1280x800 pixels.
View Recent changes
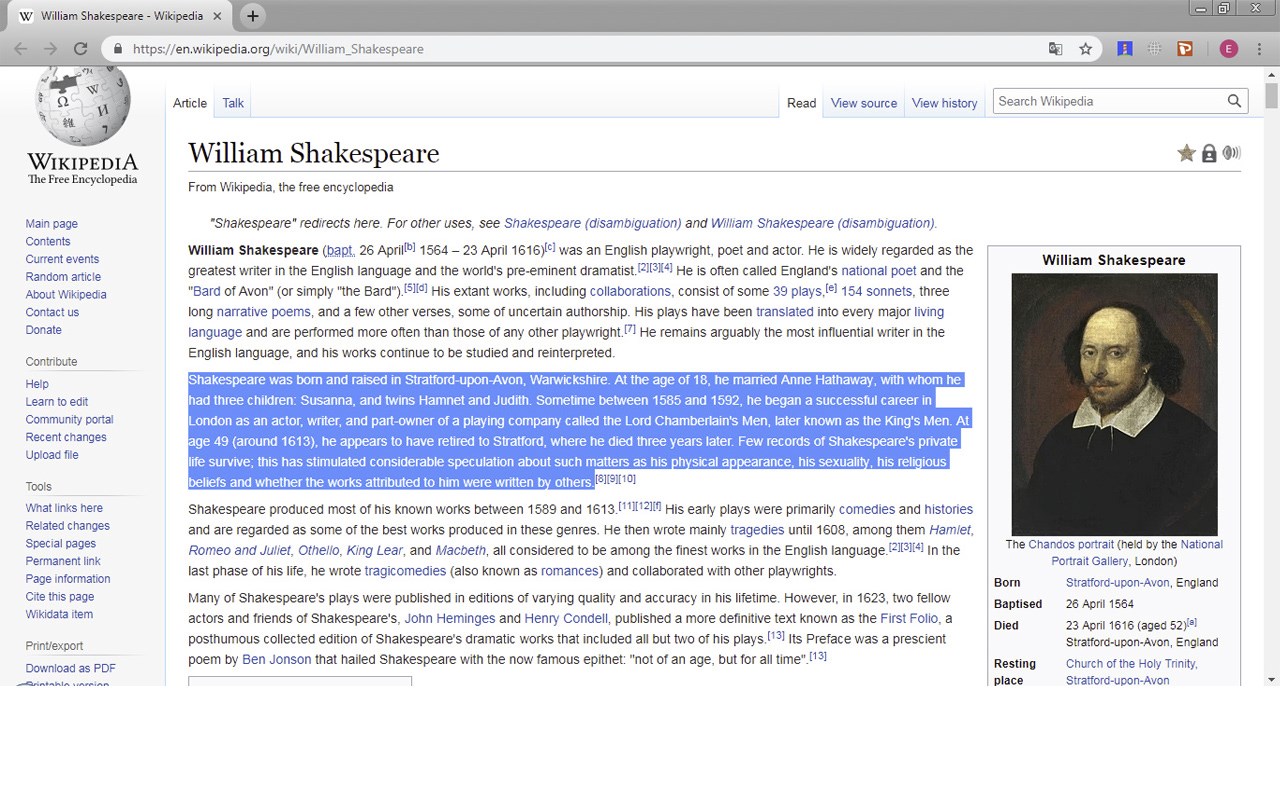point(66,437)
